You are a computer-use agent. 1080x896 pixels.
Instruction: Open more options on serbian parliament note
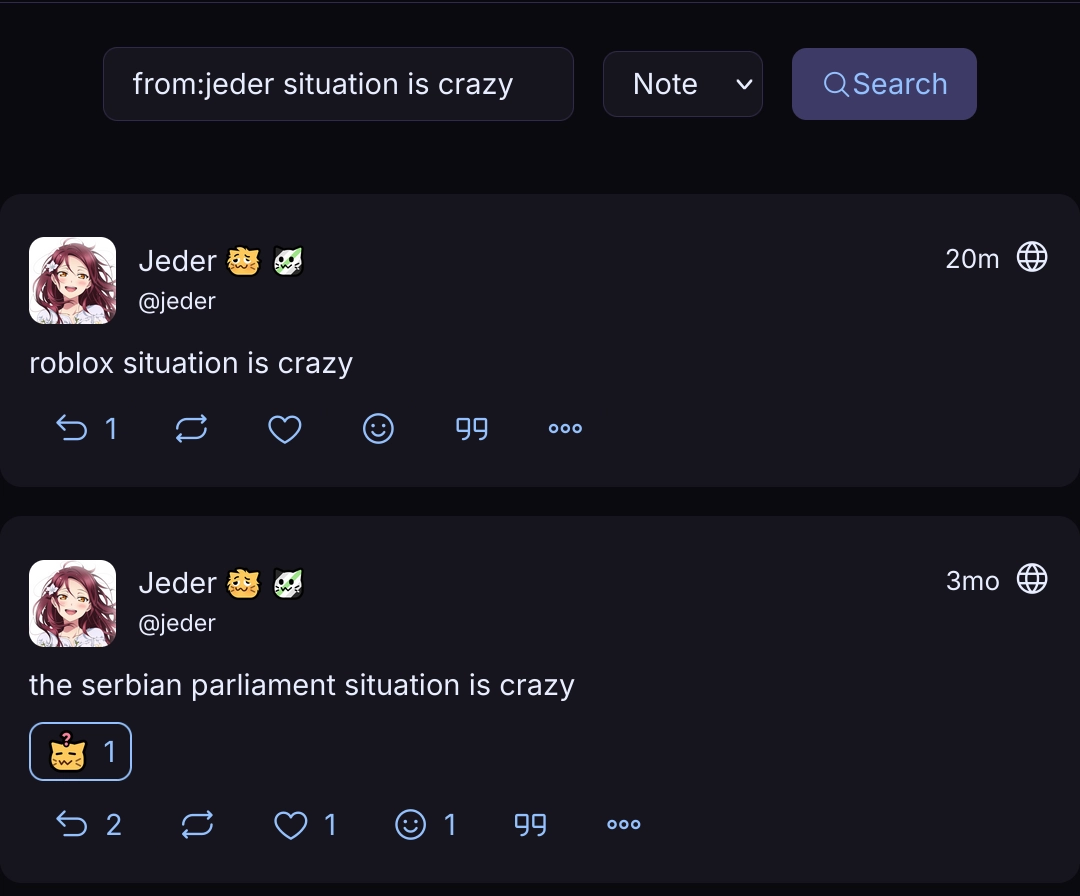[x=623, y=825]
